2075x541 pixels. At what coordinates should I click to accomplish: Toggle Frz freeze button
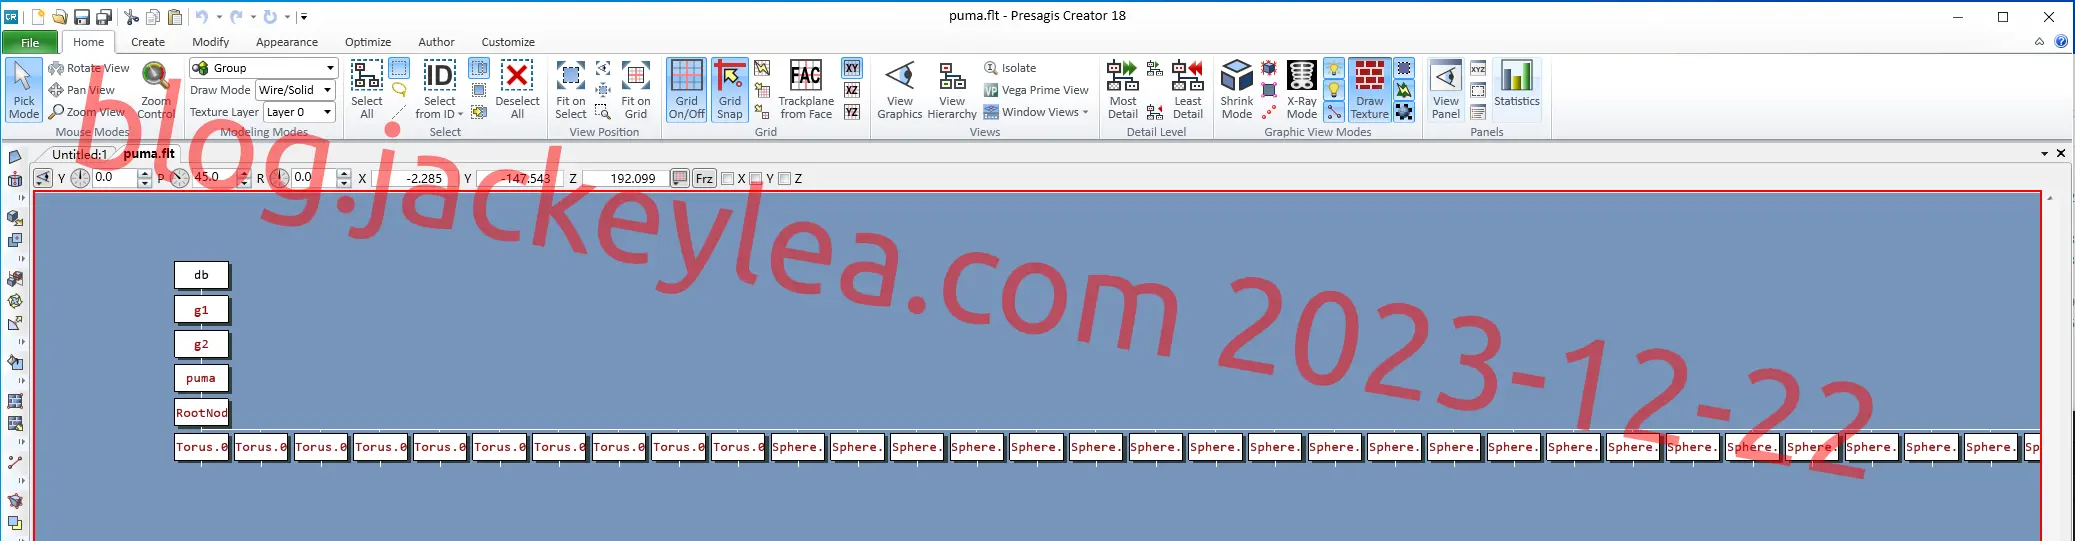[704, 179]
